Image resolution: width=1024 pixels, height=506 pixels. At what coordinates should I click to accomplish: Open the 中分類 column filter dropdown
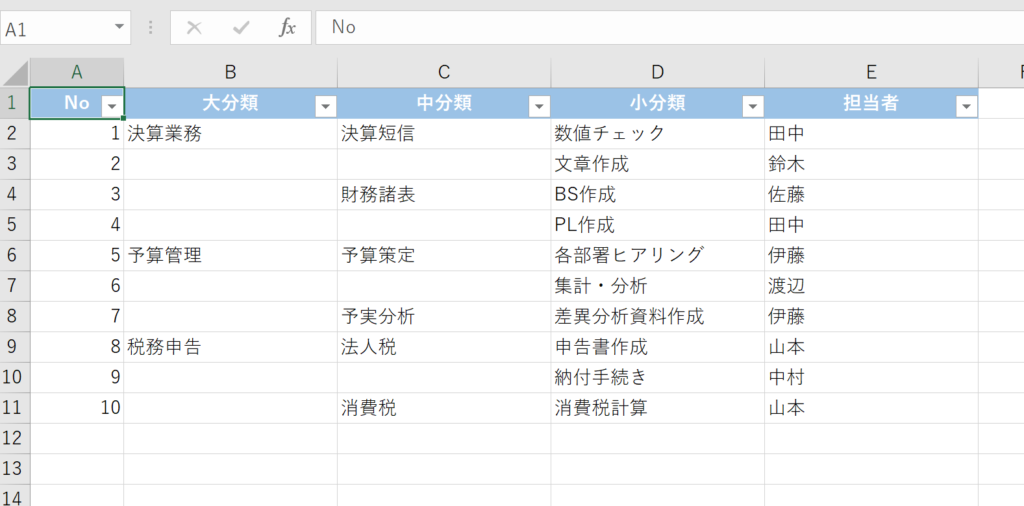coord(539,106)
